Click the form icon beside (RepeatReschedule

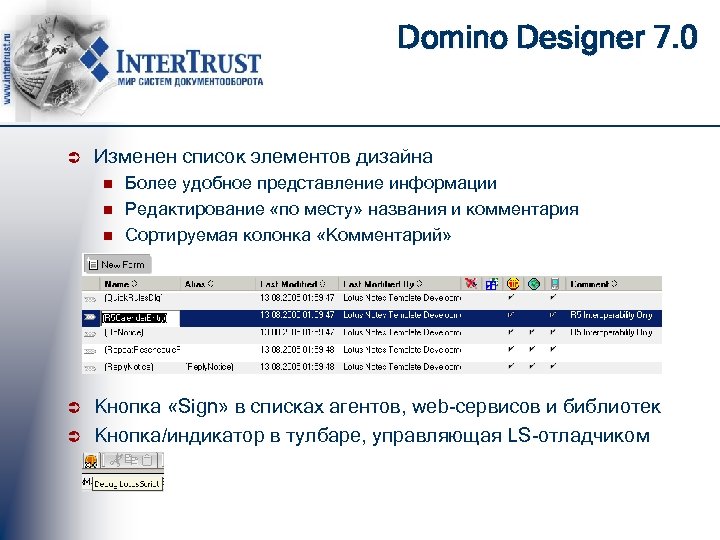coord(90,351)
